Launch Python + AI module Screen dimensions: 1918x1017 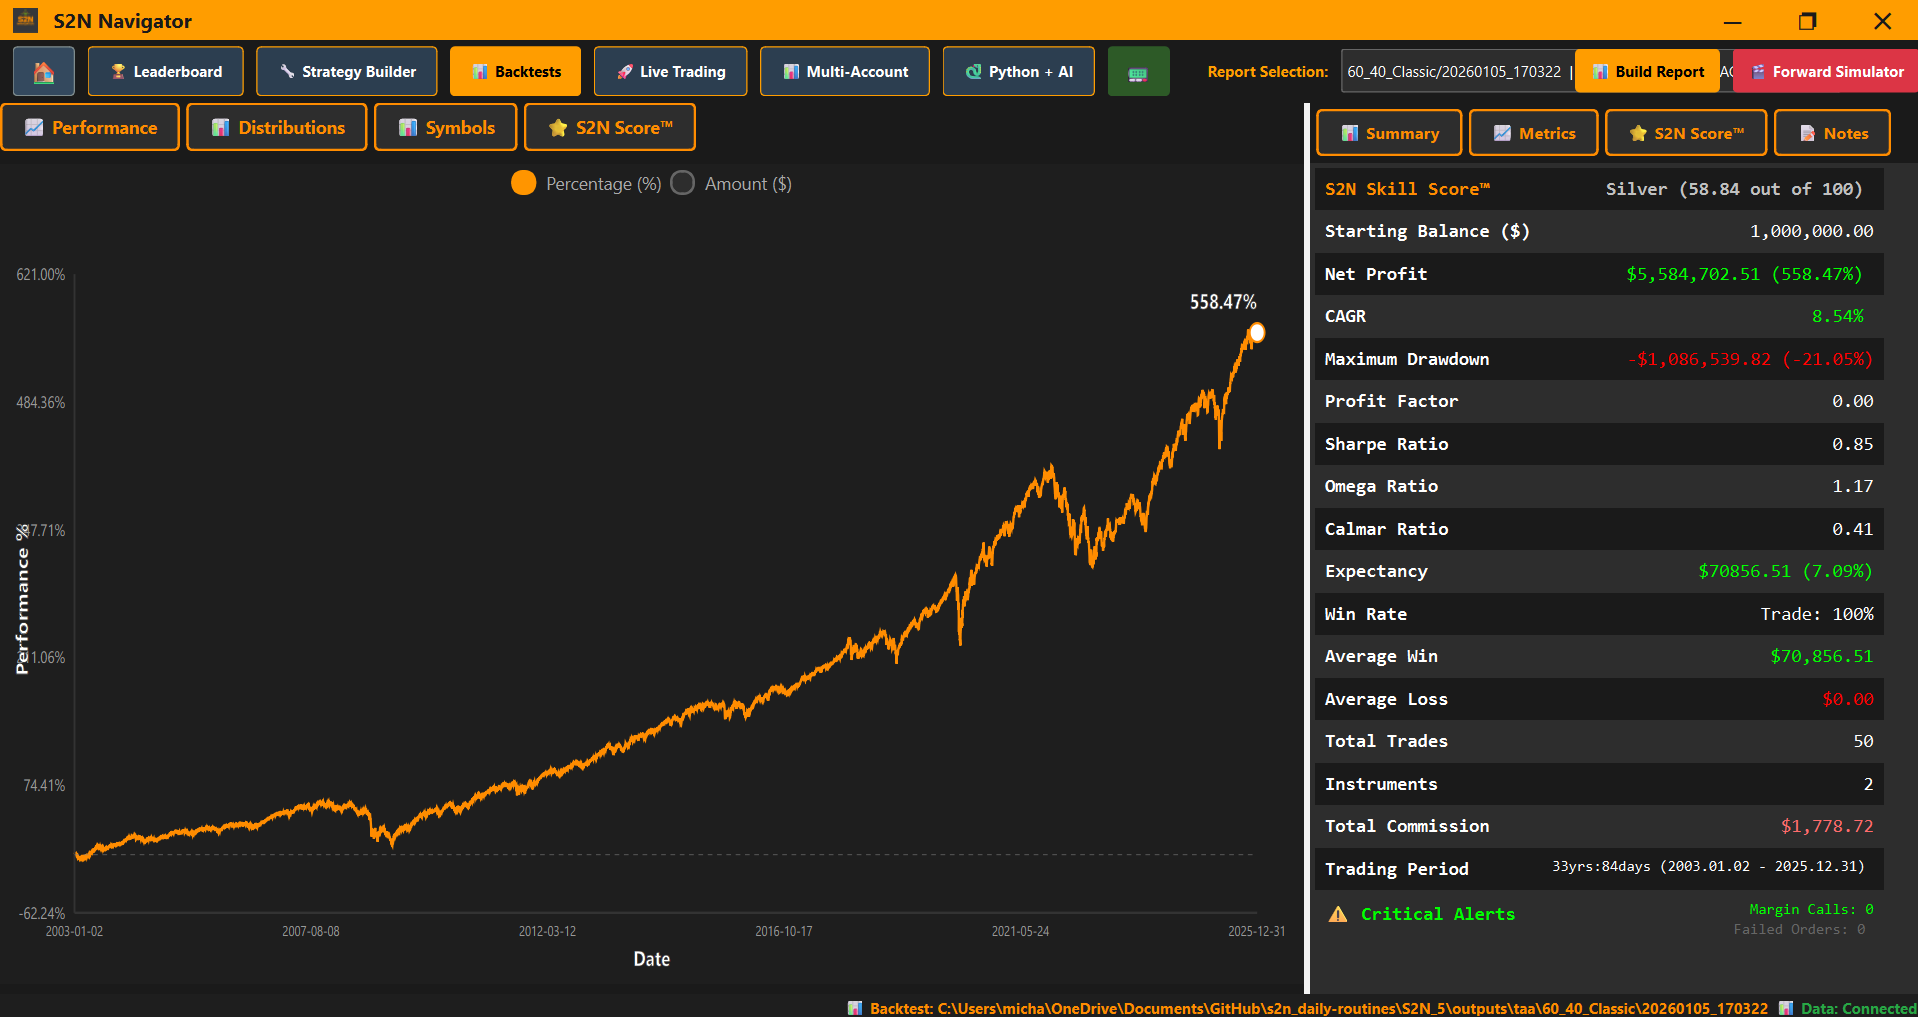click(1019, 72)
